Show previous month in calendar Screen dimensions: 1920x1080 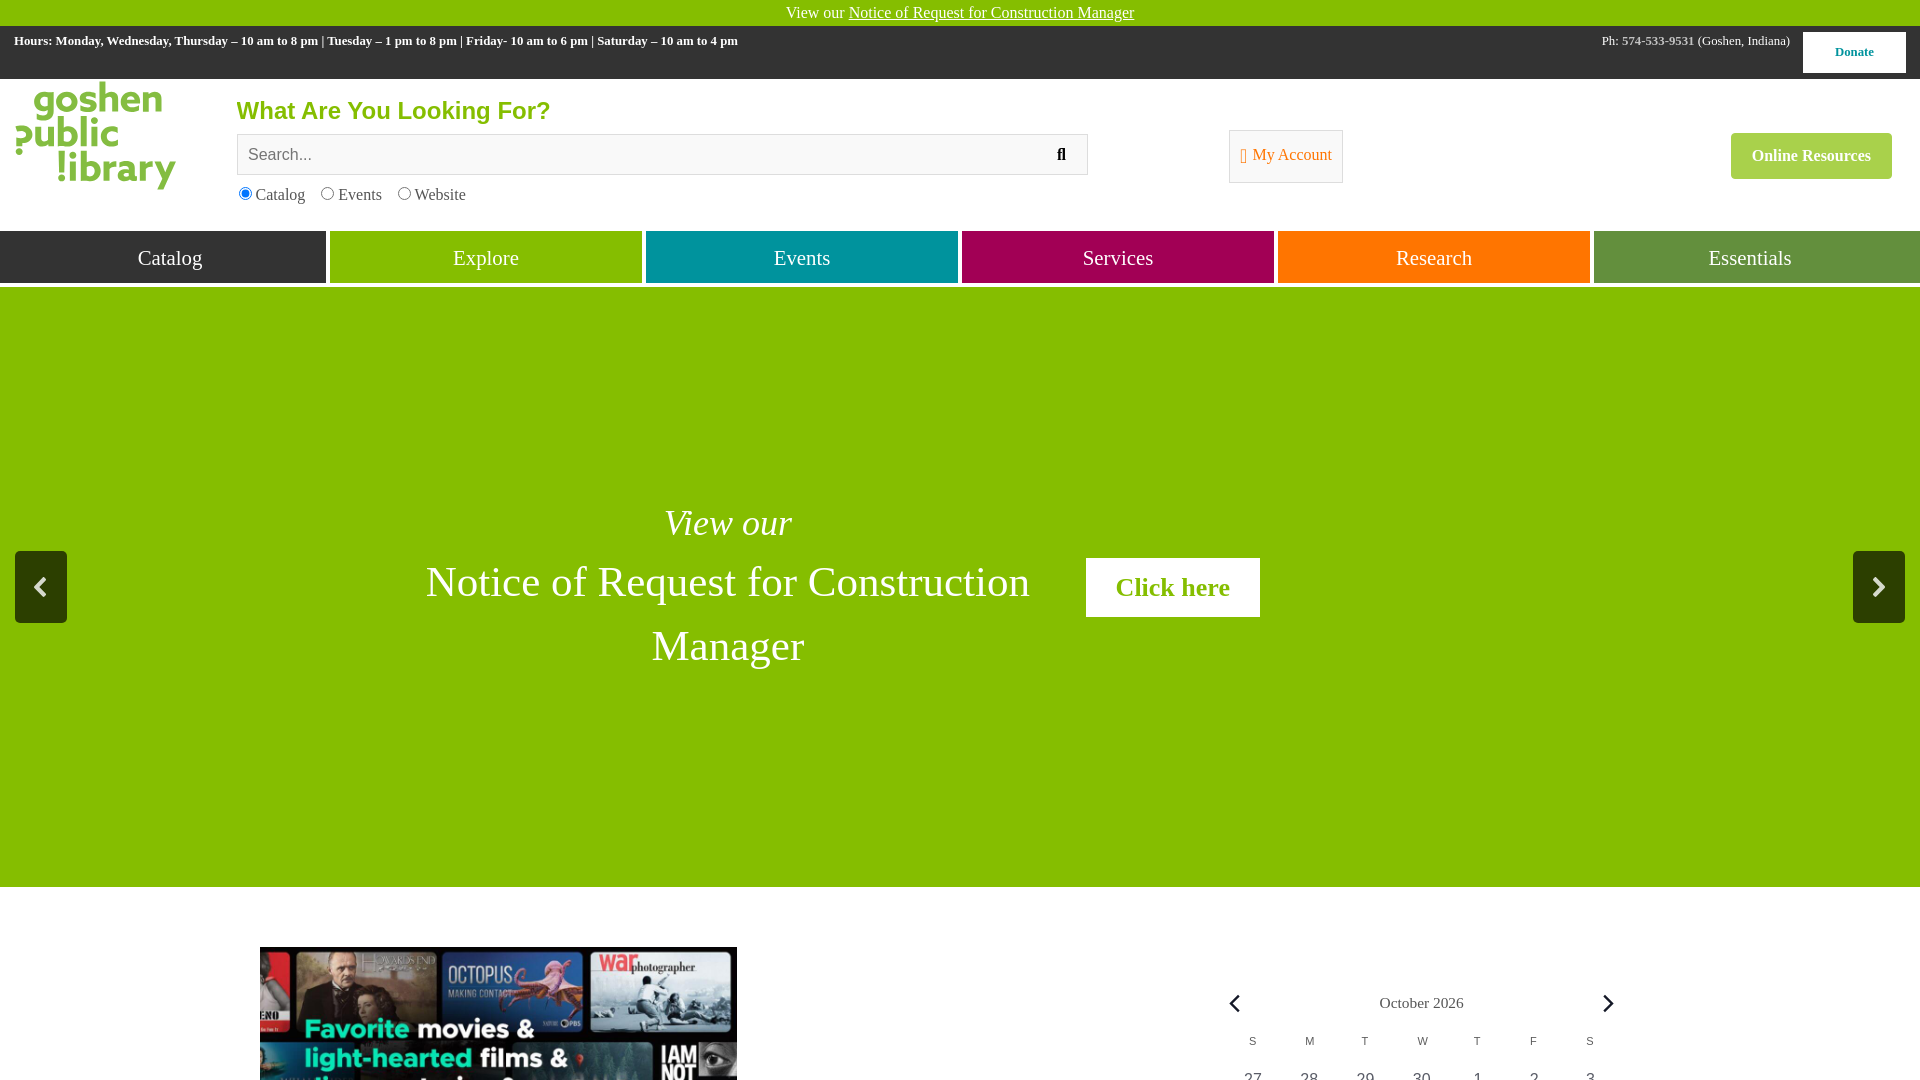[1235, 1003]
